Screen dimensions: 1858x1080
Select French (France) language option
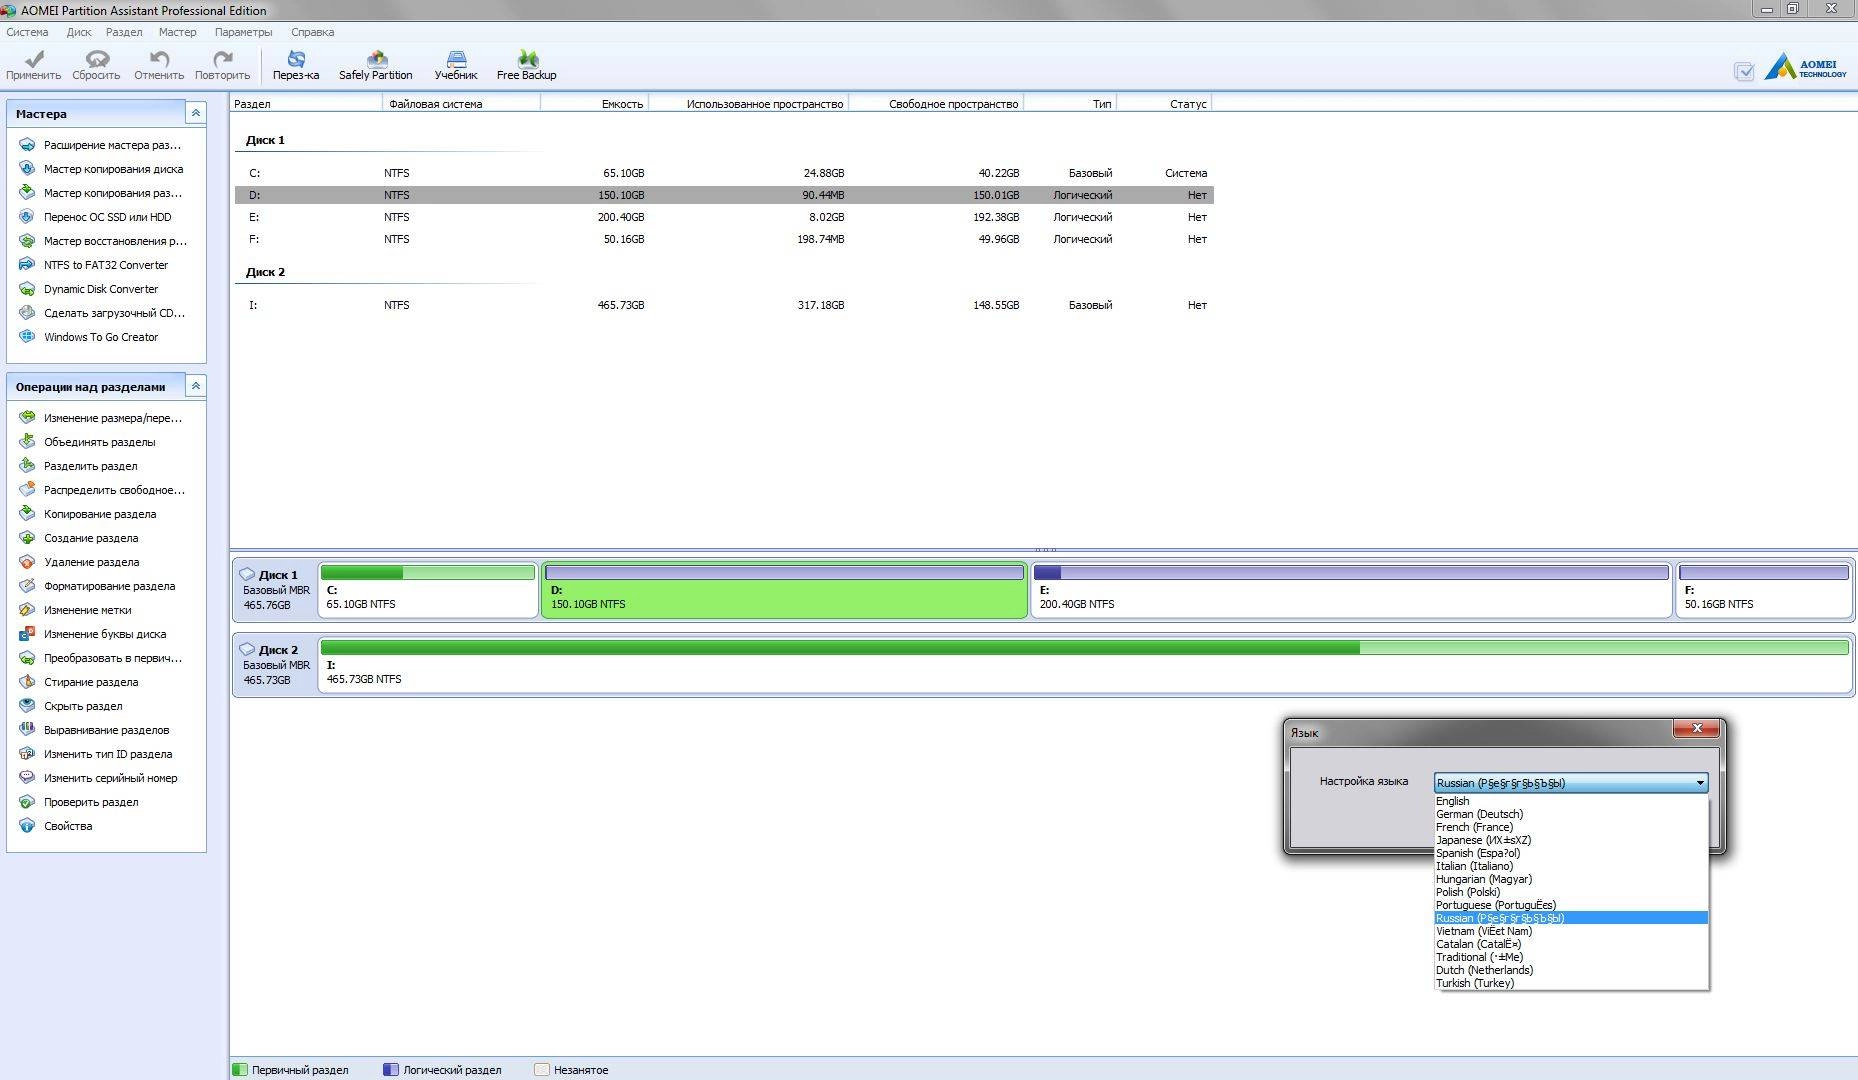[1571, 827]
